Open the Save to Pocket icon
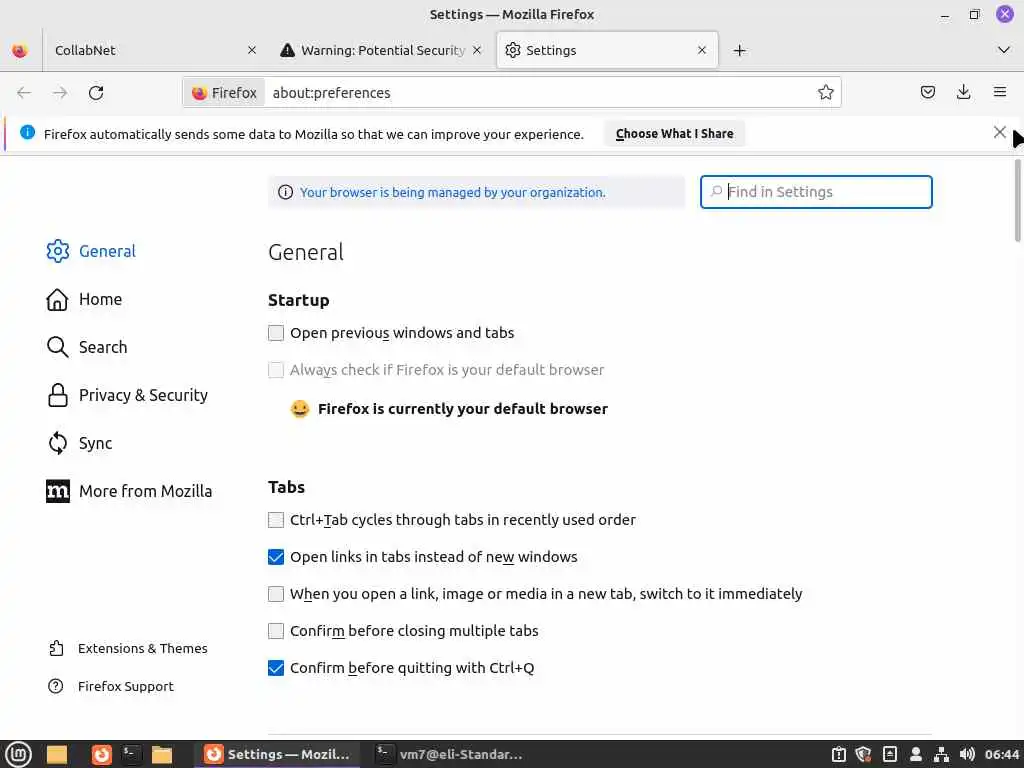1024x768 pixels. point(927,92)
